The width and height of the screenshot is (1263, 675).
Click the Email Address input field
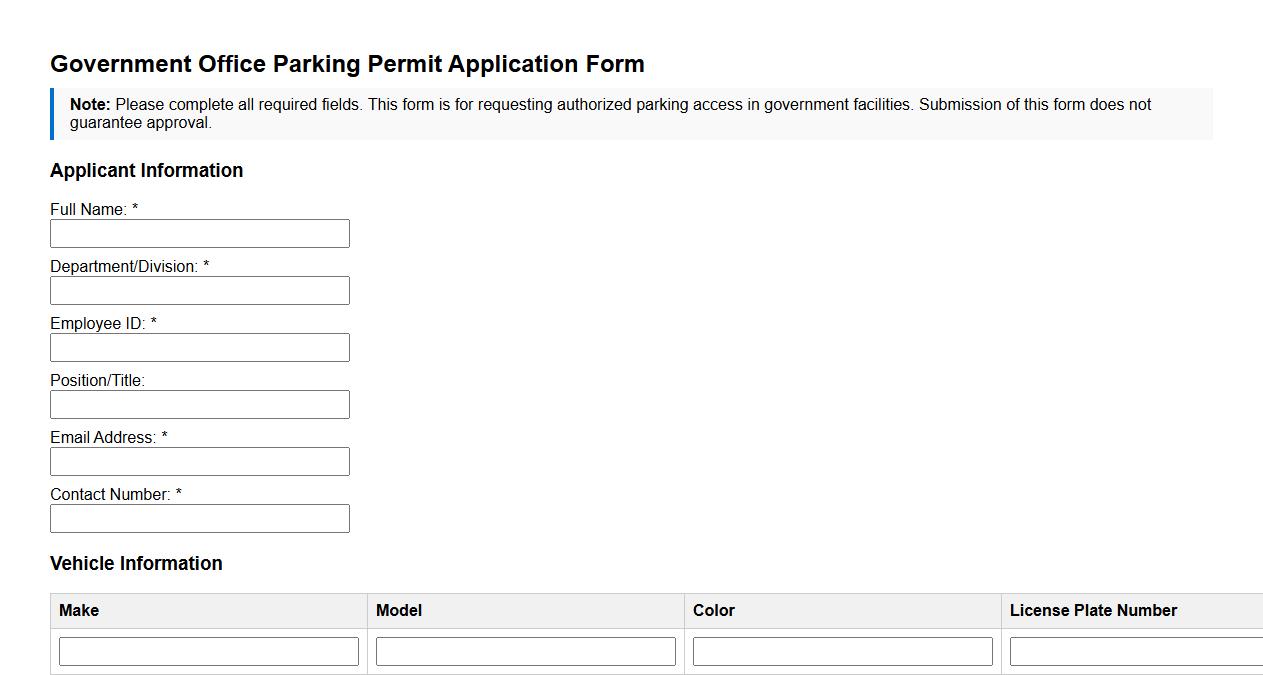pos(200,461)
